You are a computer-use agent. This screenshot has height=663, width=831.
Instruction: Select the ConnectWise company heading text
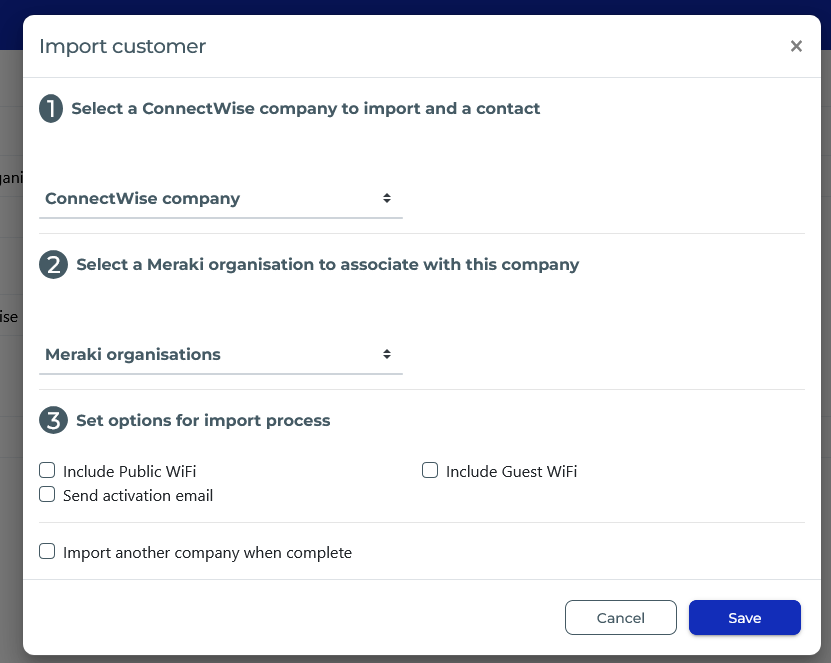306,109
